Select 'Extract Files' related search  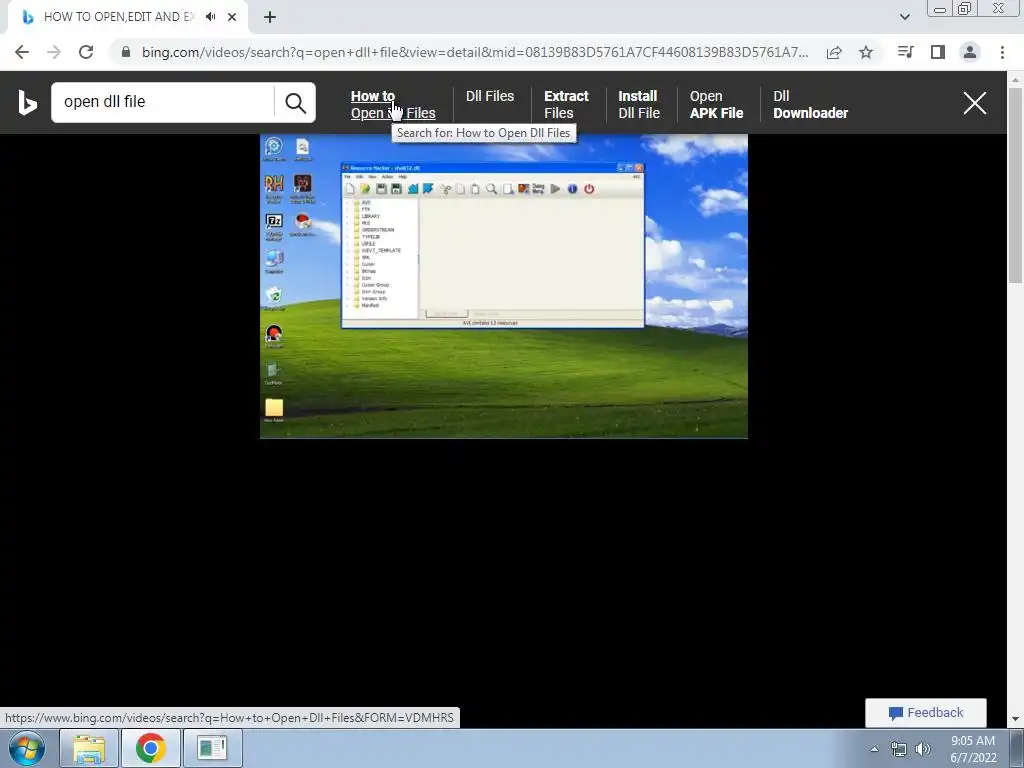pyautogui.click(x=566, y=104)
